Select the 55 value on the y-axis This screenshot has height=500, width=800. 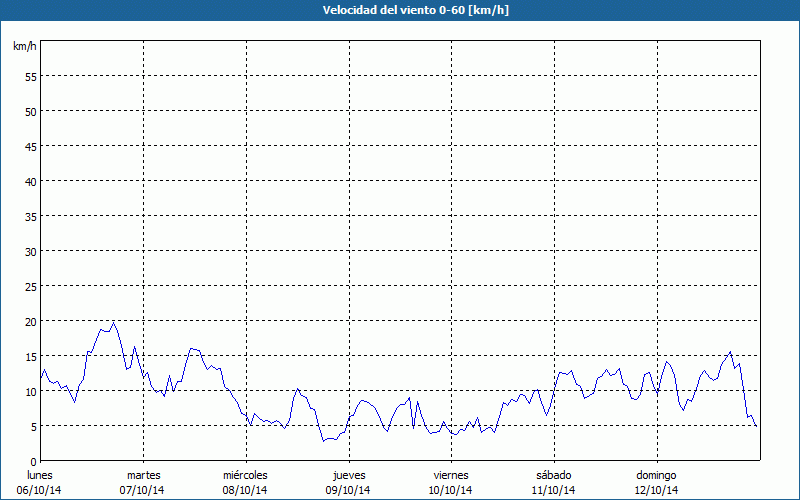(x=30, y=76)
